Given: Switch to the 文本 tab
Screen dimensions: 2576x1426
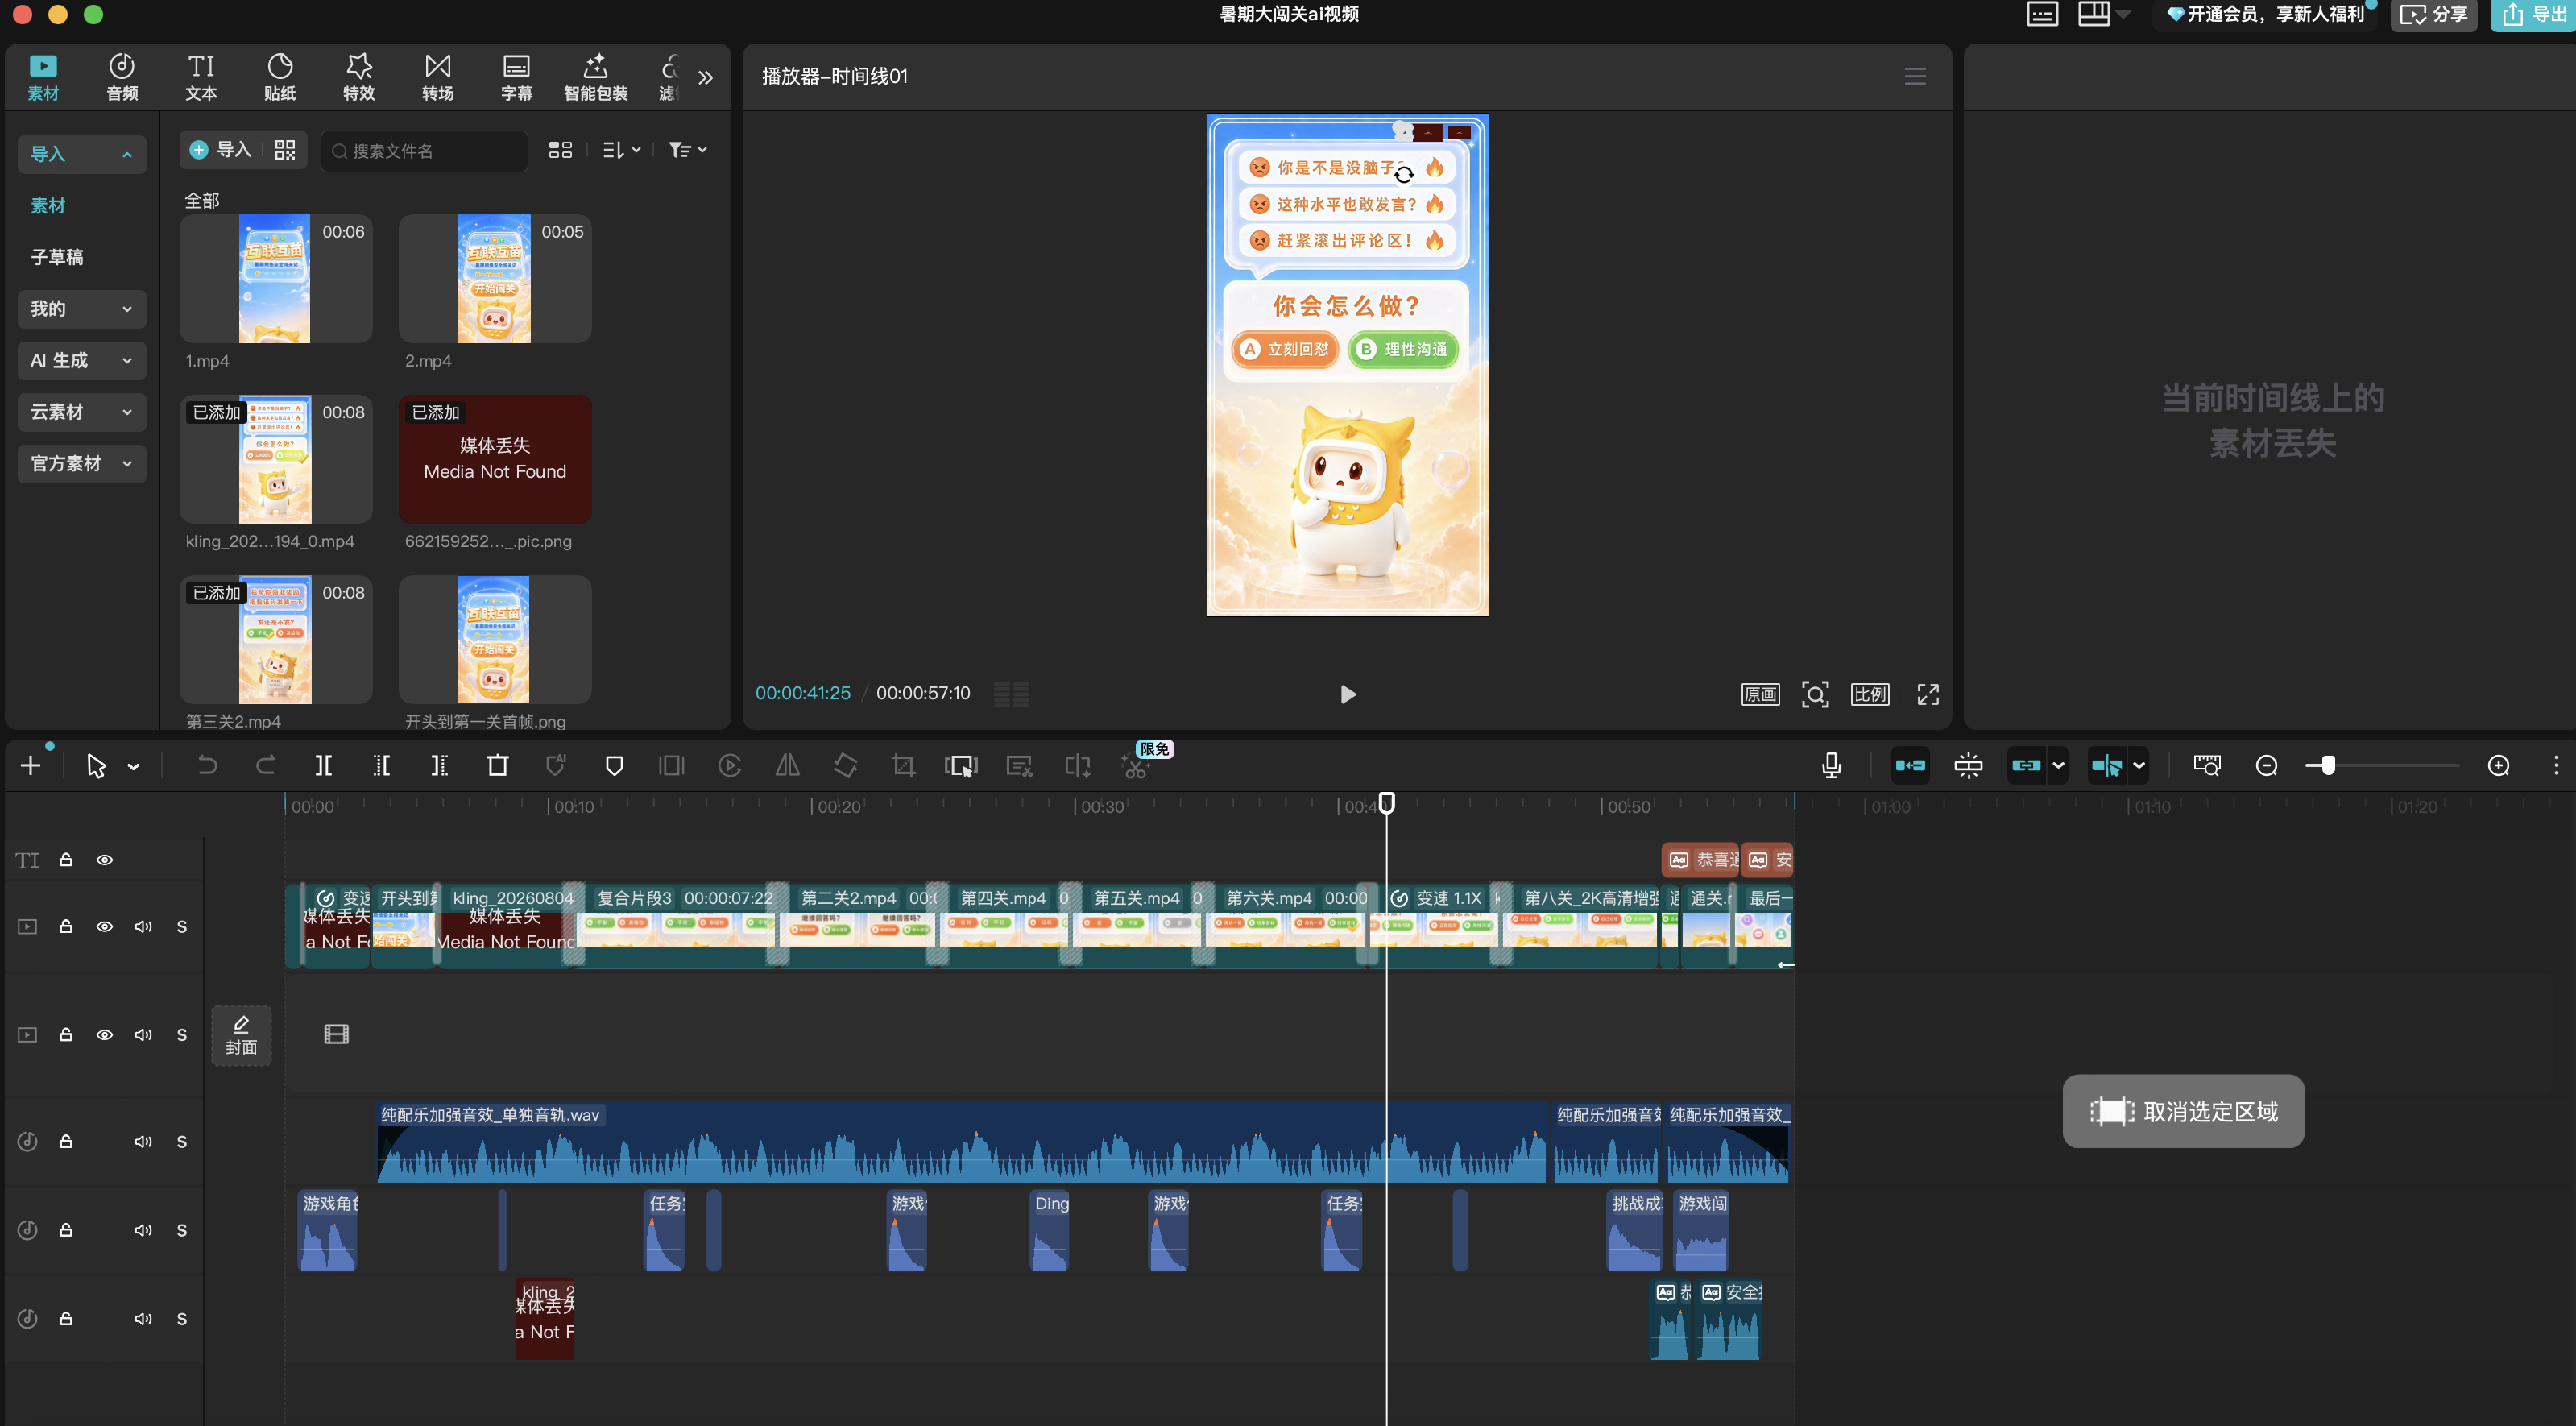Looking at the screenshot, I should click(201, 77).
